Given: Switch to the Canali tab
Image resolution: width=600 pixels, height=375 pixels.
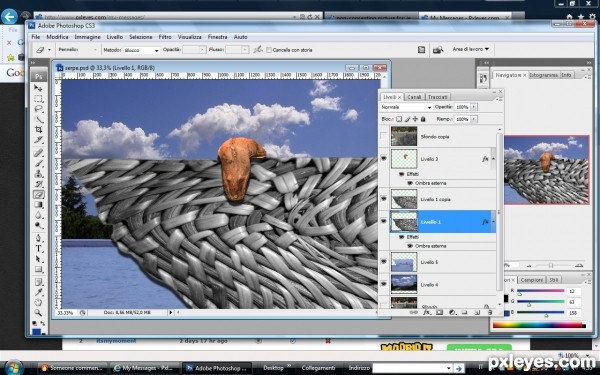Looking at the screenshot, I should point(414,97).
